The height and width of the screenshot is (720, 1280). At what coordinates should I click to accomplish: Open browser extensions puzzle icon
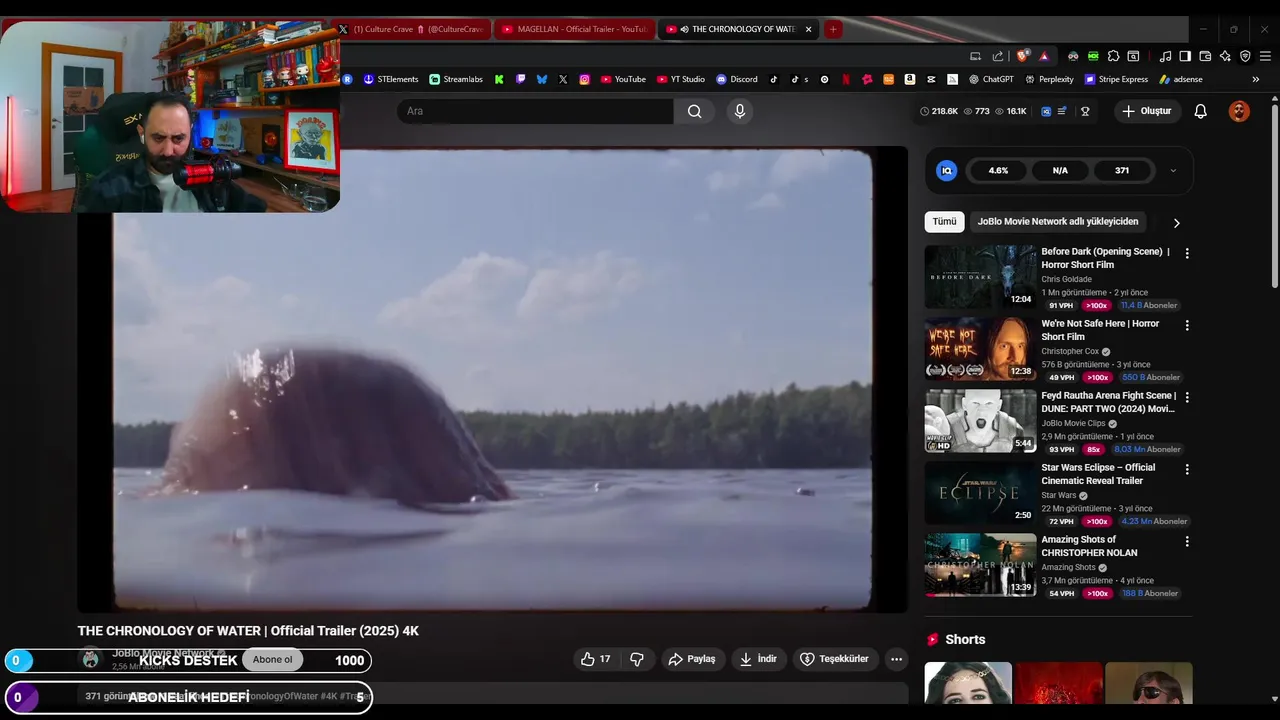pos(1113,56)
